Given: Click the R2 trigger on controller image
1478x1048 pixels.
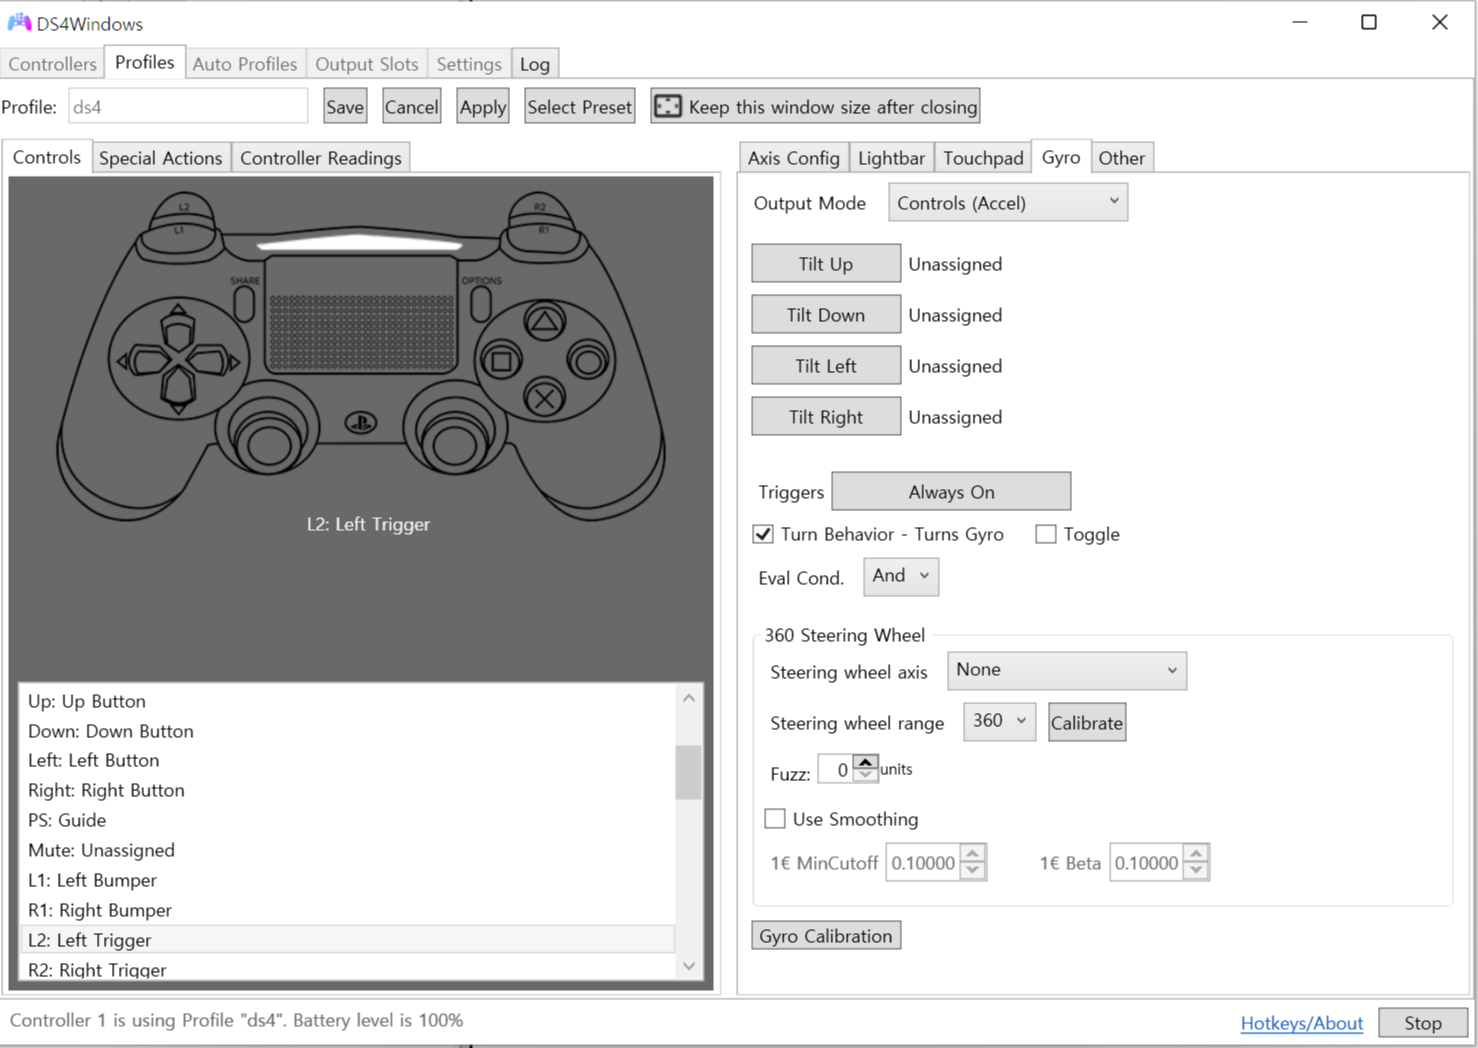Looking at the screenshot, I should click(540, 206).
